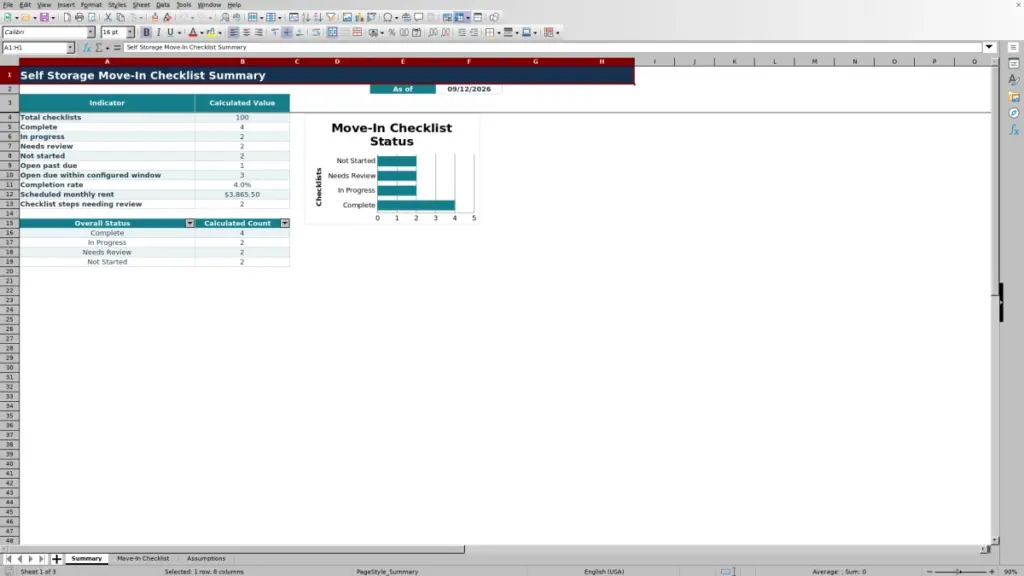Click the Zoom Out minus button
The width and height of the screenshot is (1024, 576).
(x=929, y=571)
